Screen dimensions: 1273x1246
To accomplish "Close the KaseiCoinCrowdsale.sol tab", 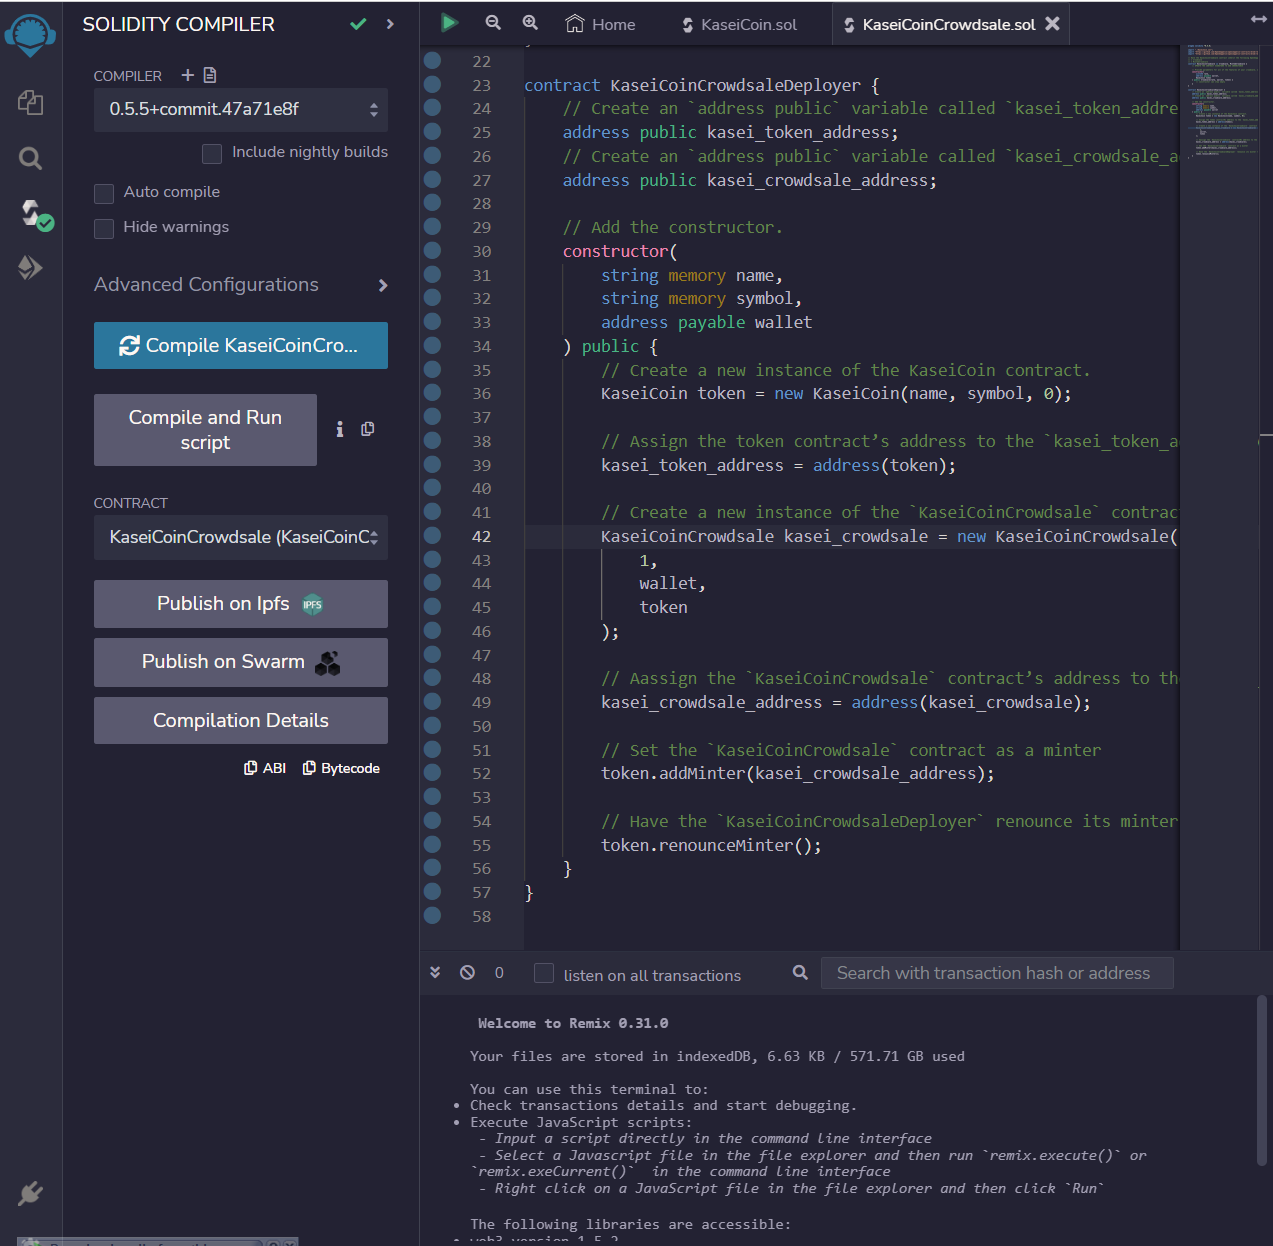I will click(x=1052, y=23).
